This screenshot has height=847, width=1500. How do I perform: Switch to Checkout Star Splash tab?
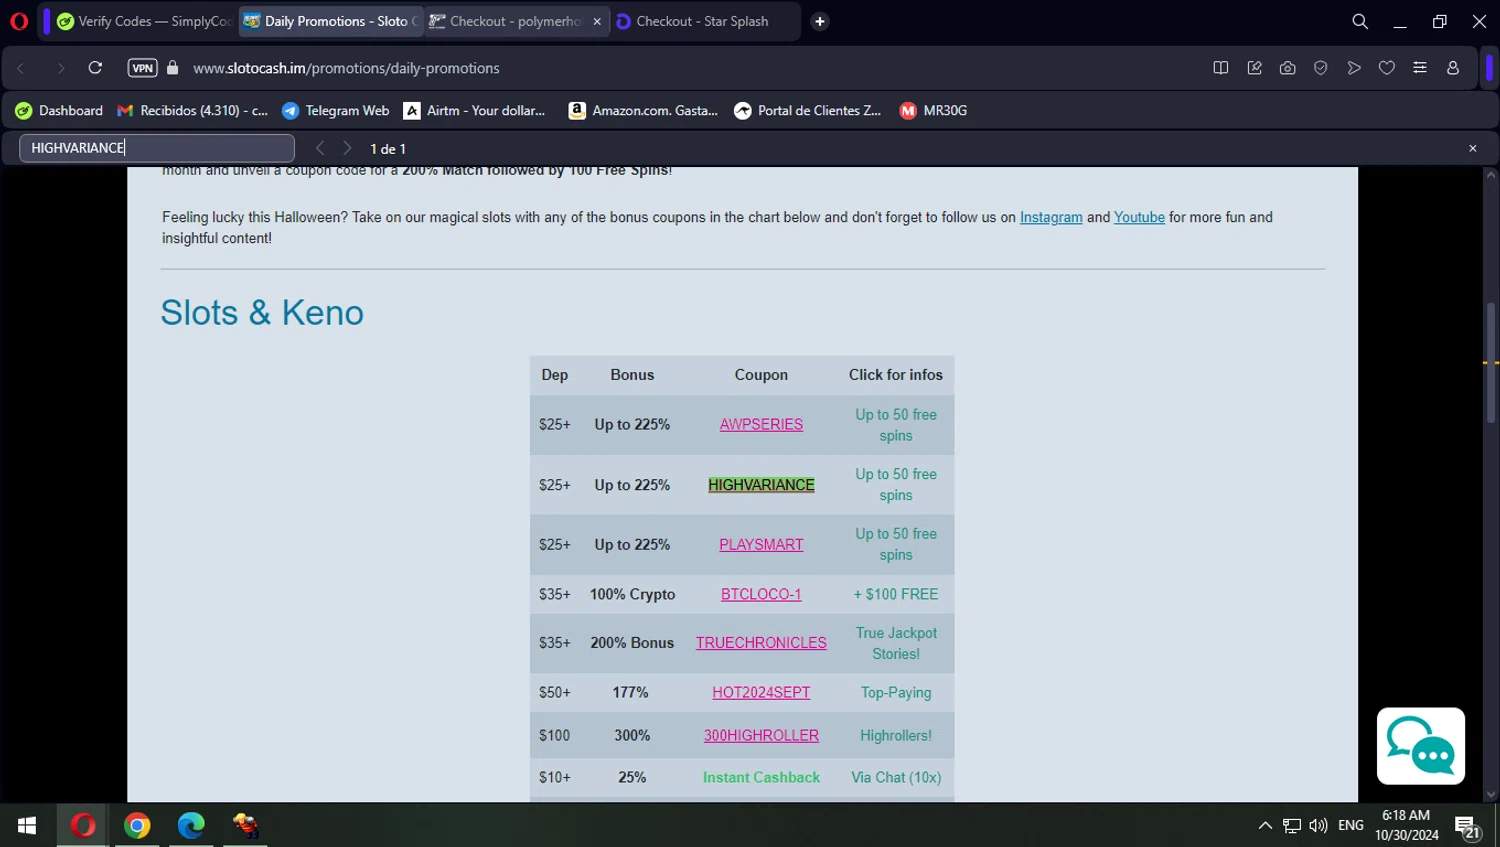pyautogui.click(x=704, y=21)
